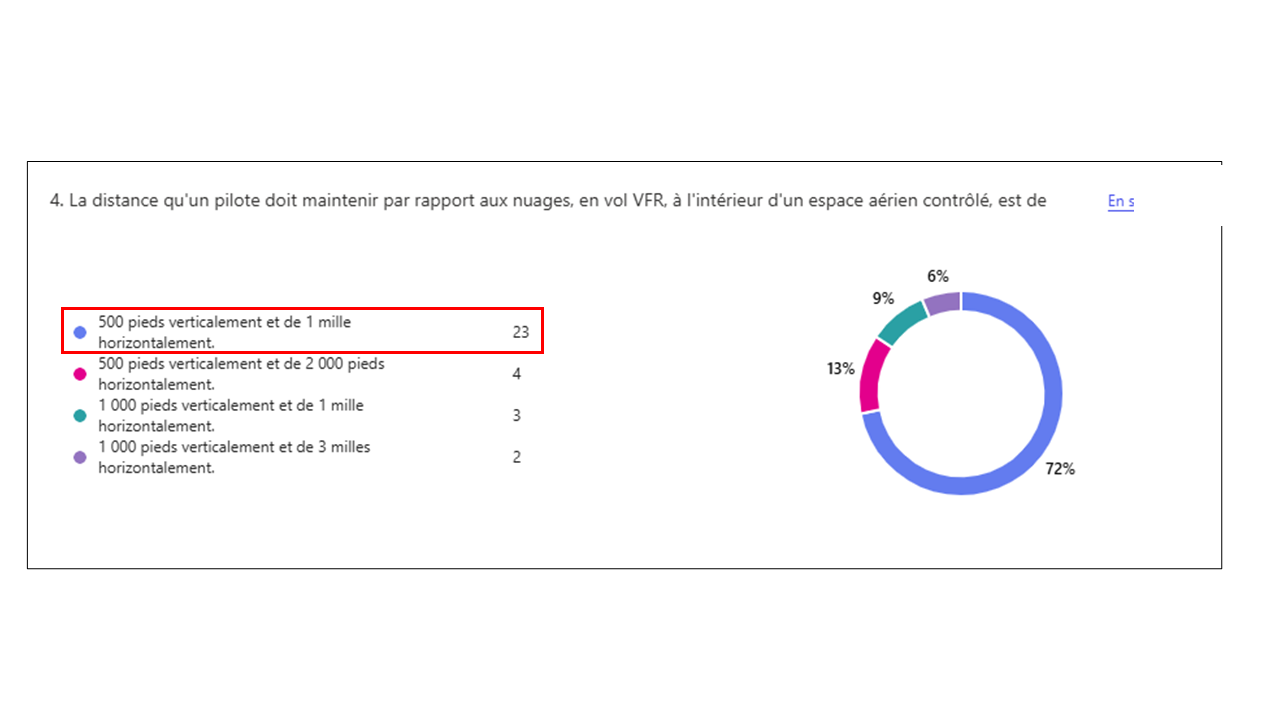The width and height of the screenshot is (1280, 720).
Task: Click the 72% chart label
Action: tap(1060, 469)
